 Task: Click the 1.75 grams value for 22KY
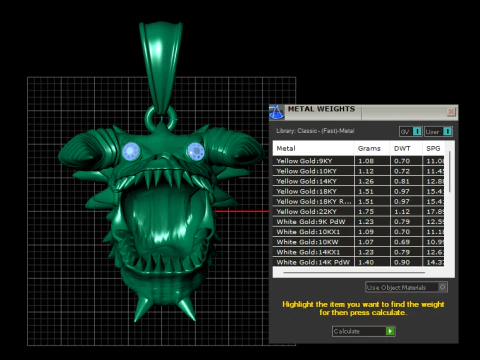point(366,211)
